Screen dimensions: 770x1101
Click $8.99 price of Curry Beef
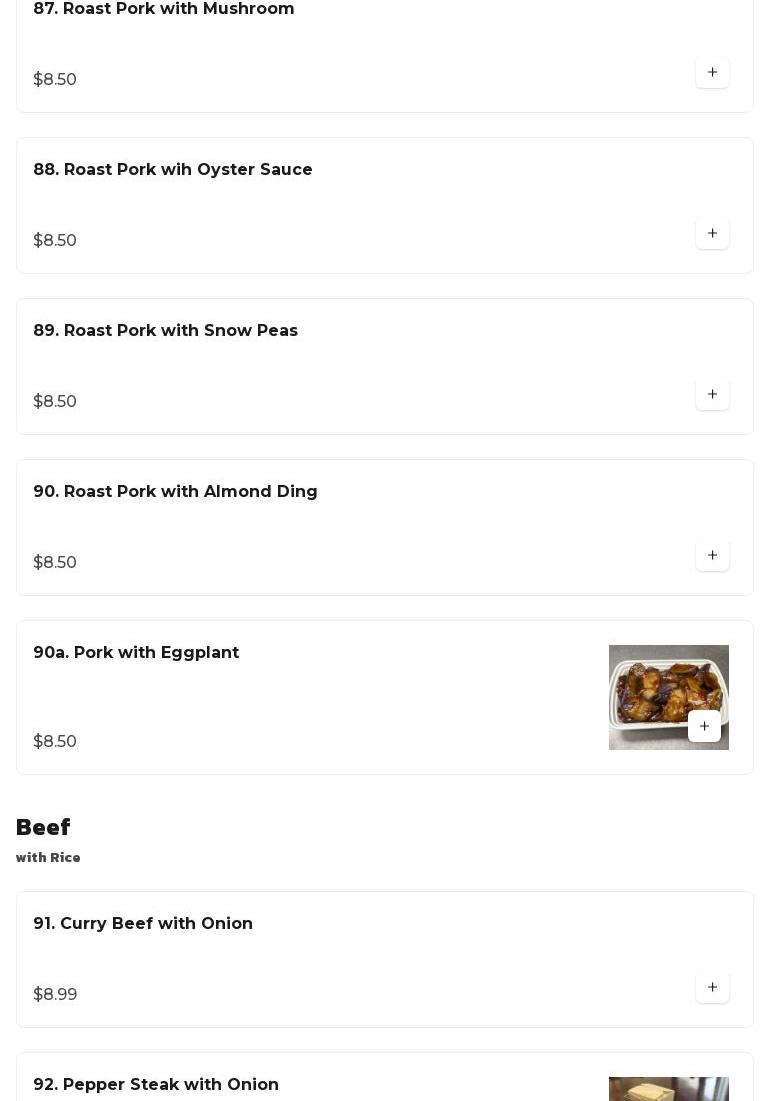pos(55,994)
